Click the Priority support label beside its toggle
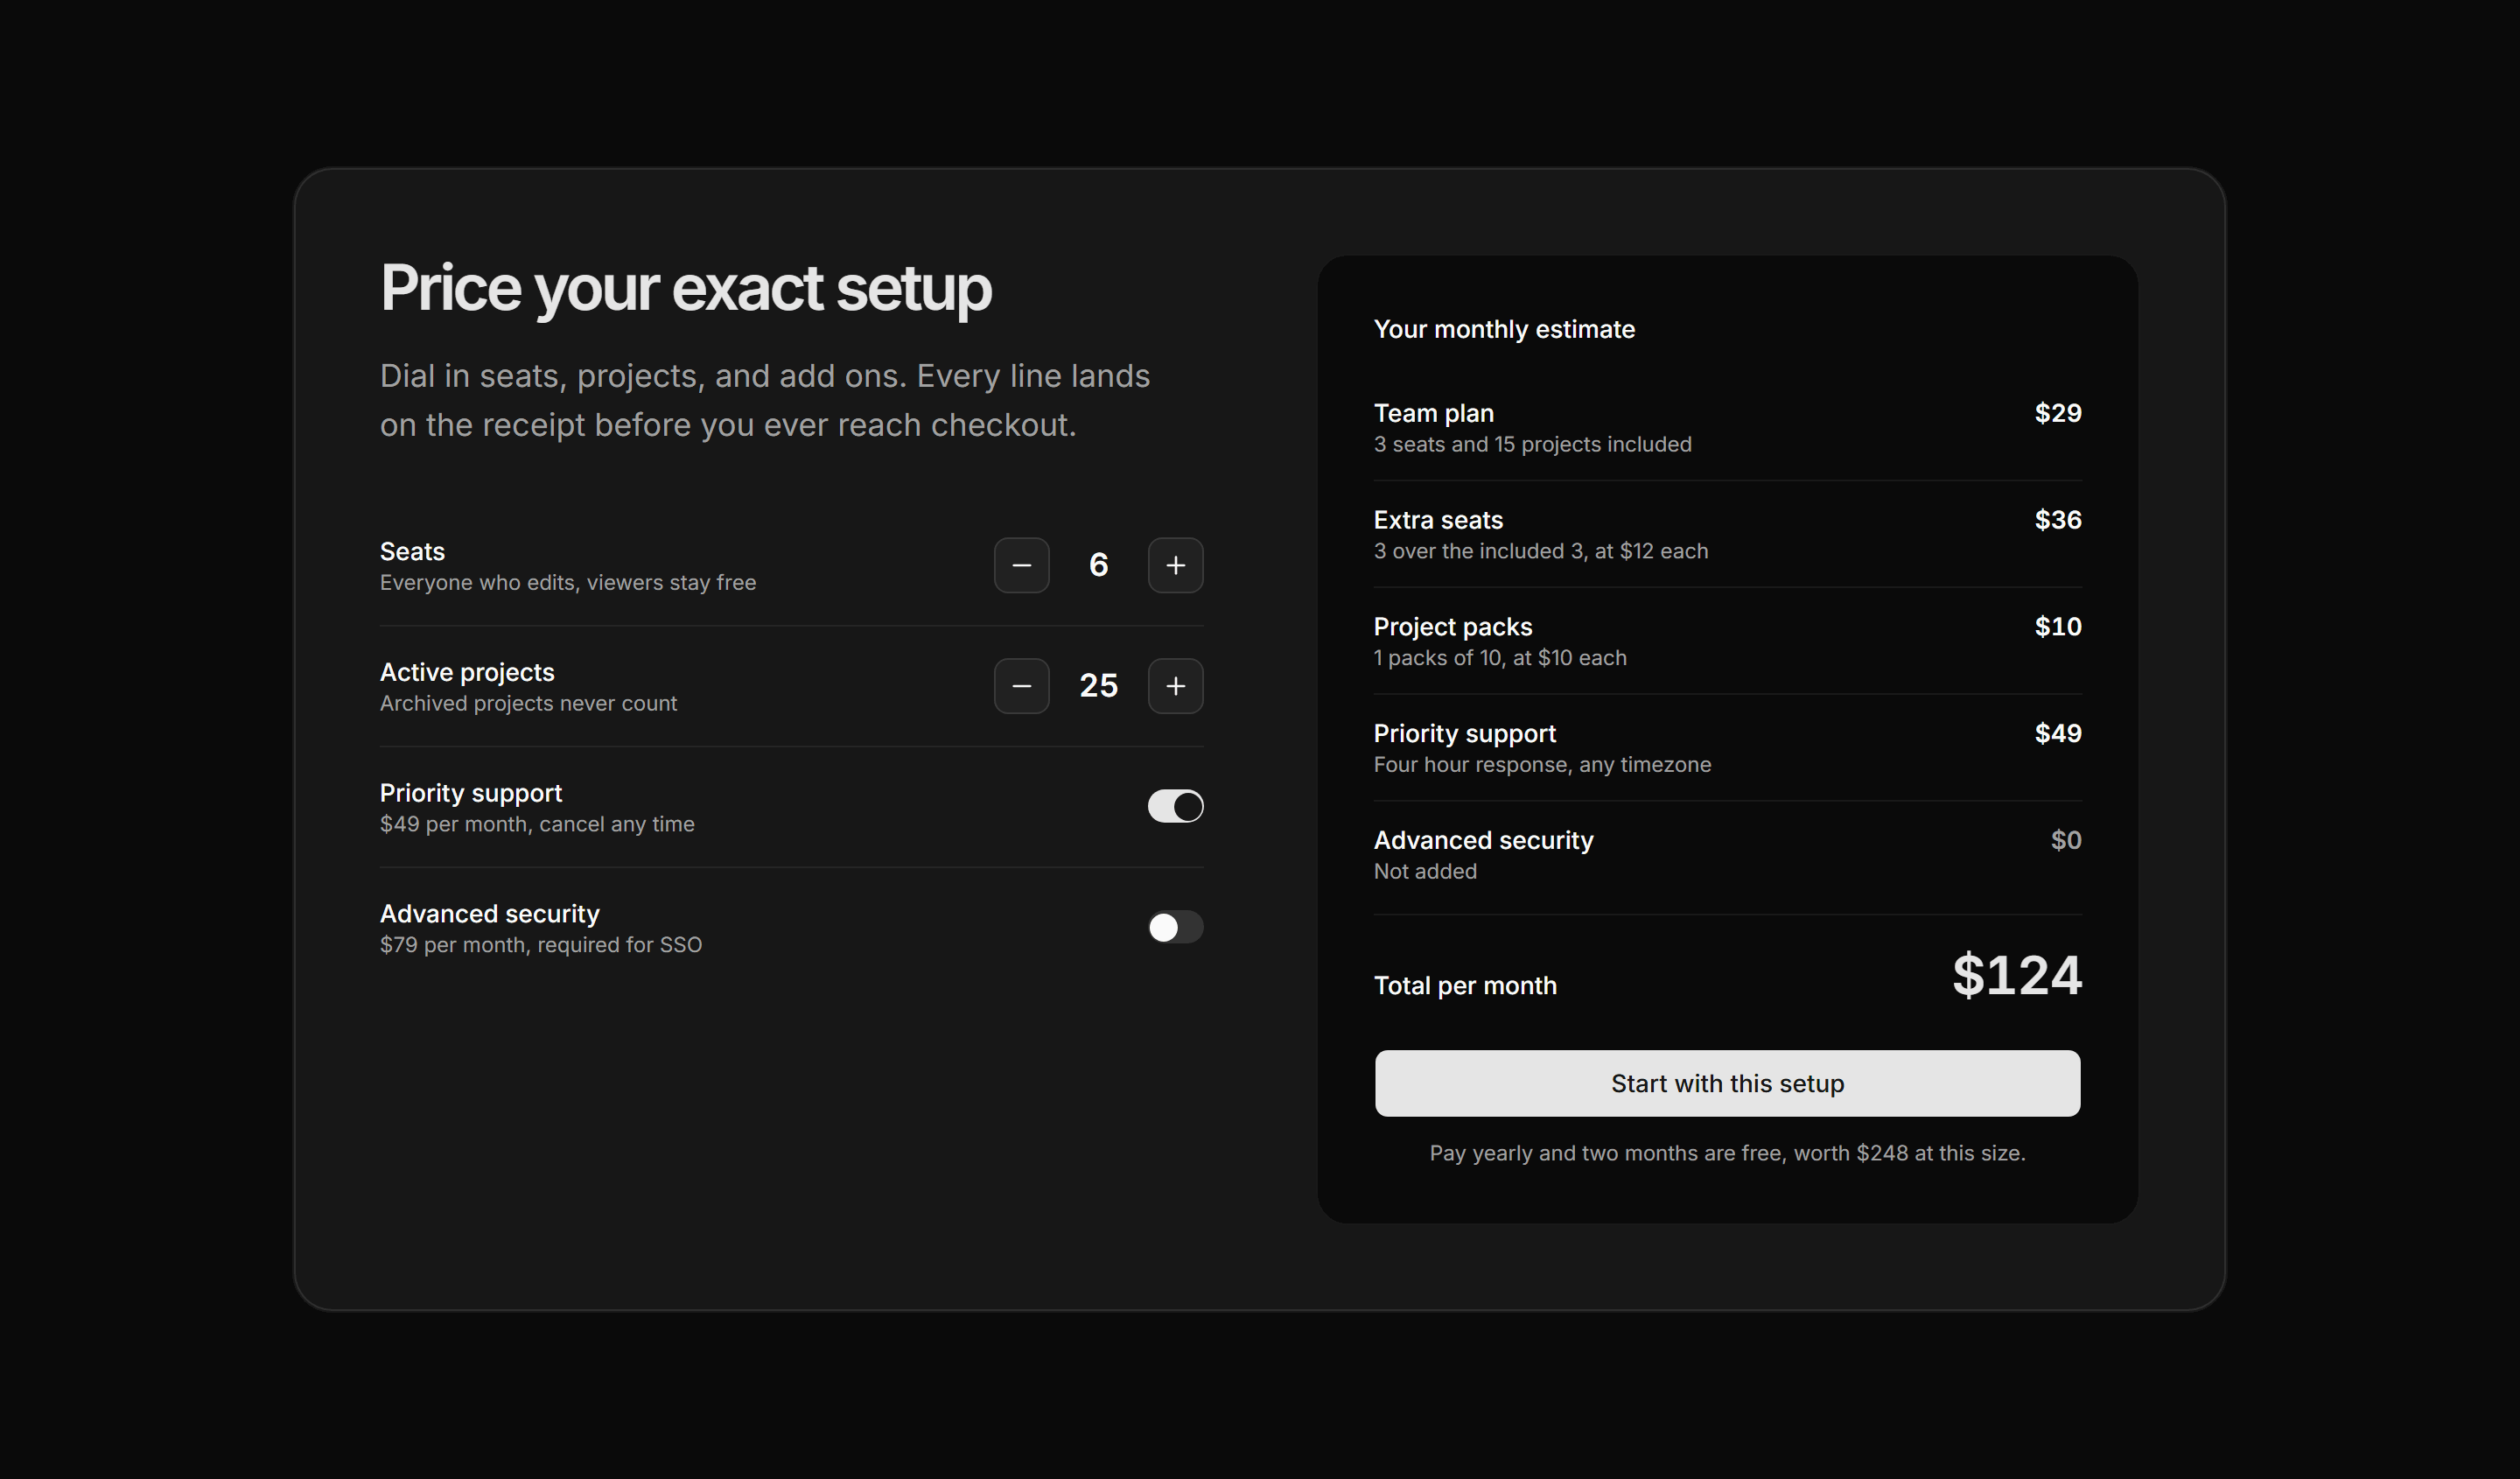The image size is (2520, 1479). pyautogui.click(x=471, y=793)
